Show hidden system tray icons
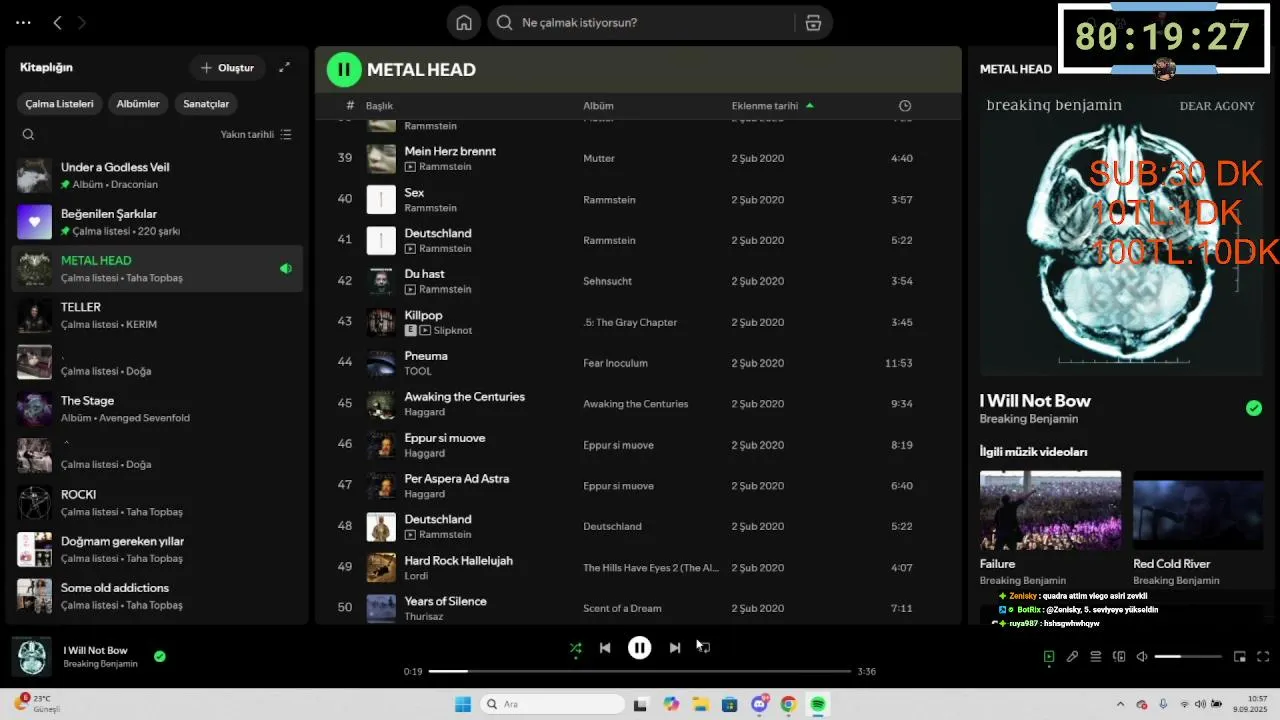1280x720 pixels. coord(1120,704)
